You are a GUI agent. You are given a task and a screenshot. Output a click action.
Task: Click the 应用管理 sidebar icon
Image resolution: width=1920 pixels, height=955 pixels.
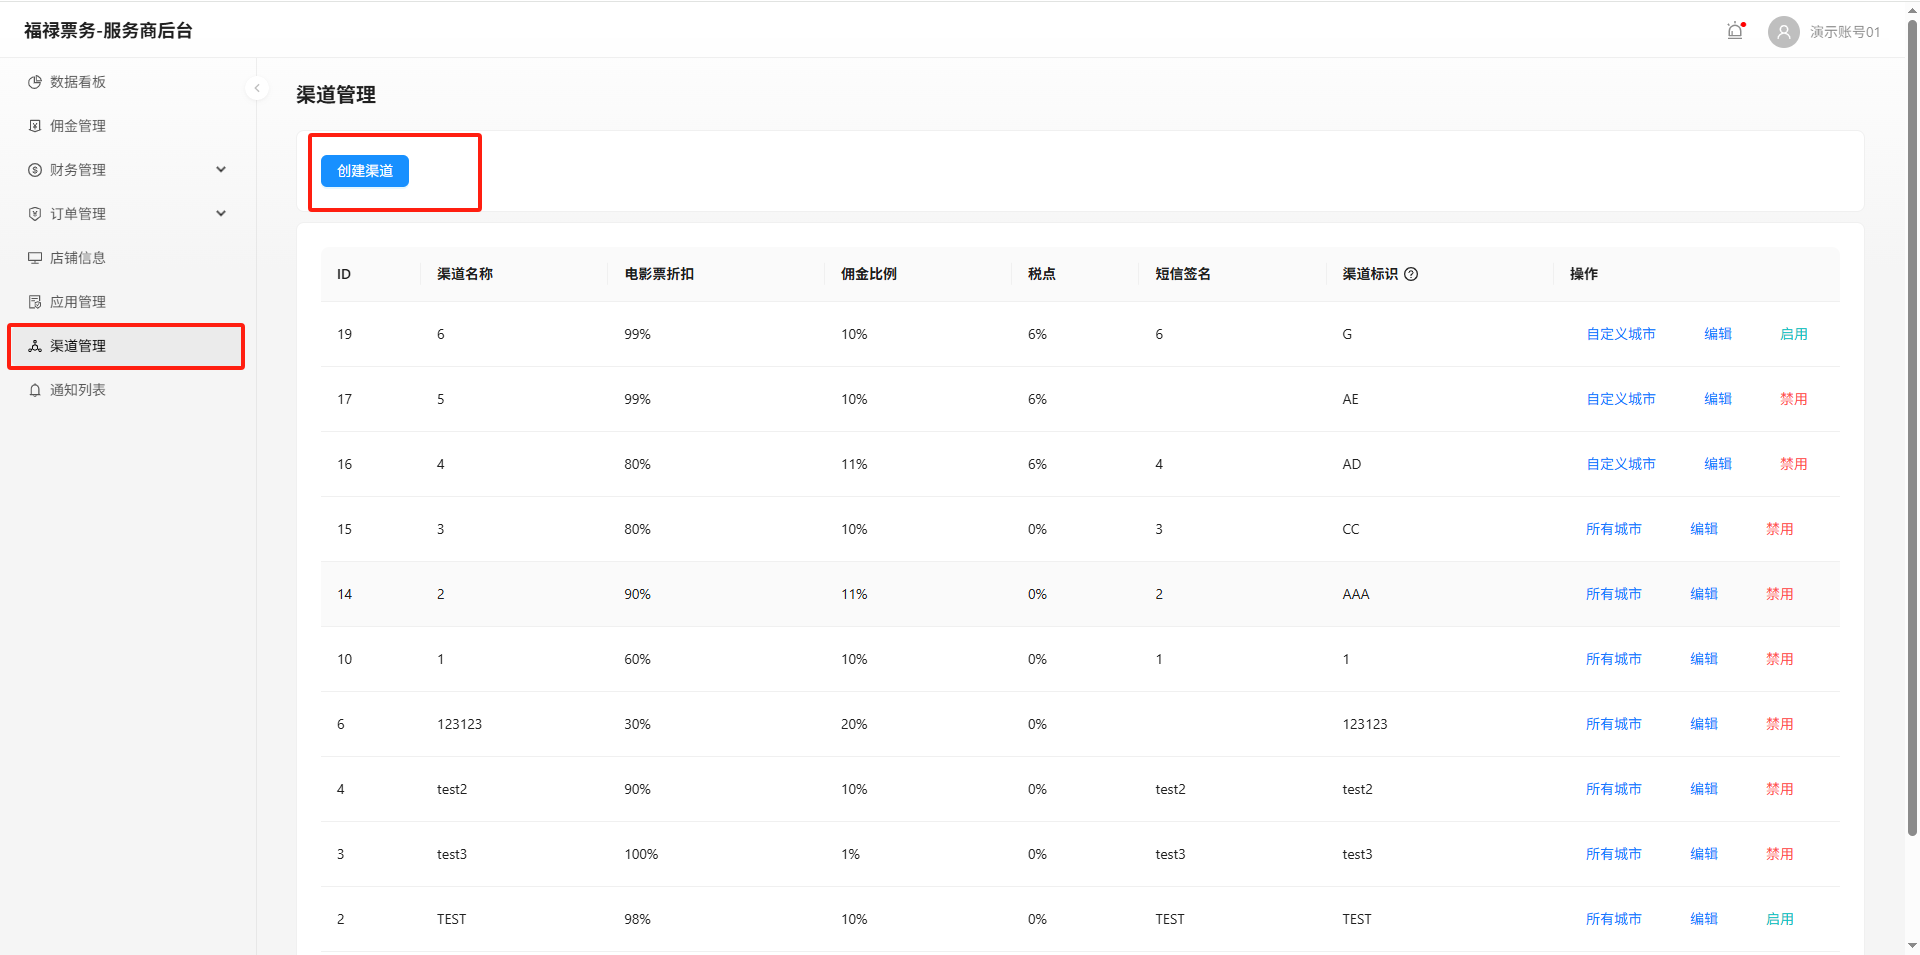tap(35, 302)
